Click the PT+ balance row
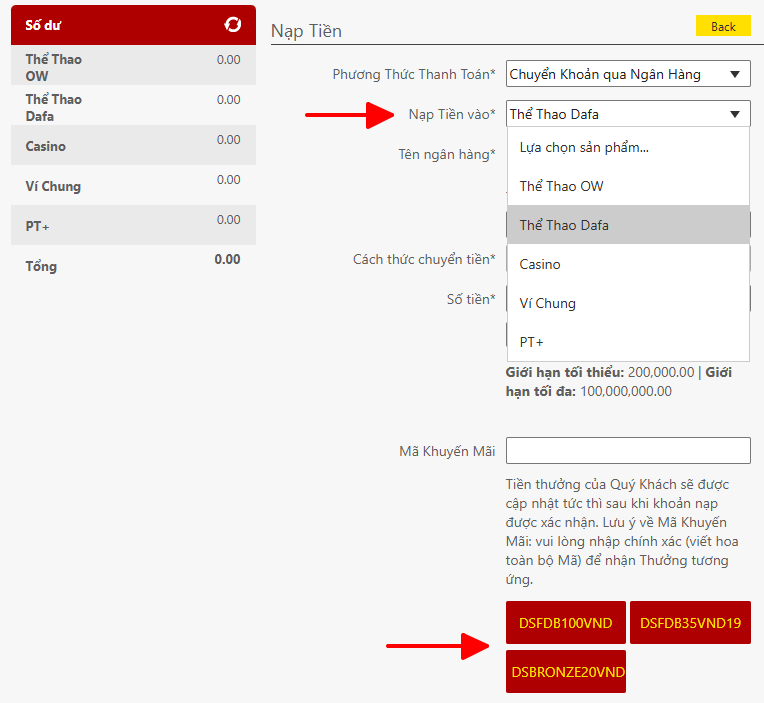This screenshot has width=764, height=703. click(133, 226)
